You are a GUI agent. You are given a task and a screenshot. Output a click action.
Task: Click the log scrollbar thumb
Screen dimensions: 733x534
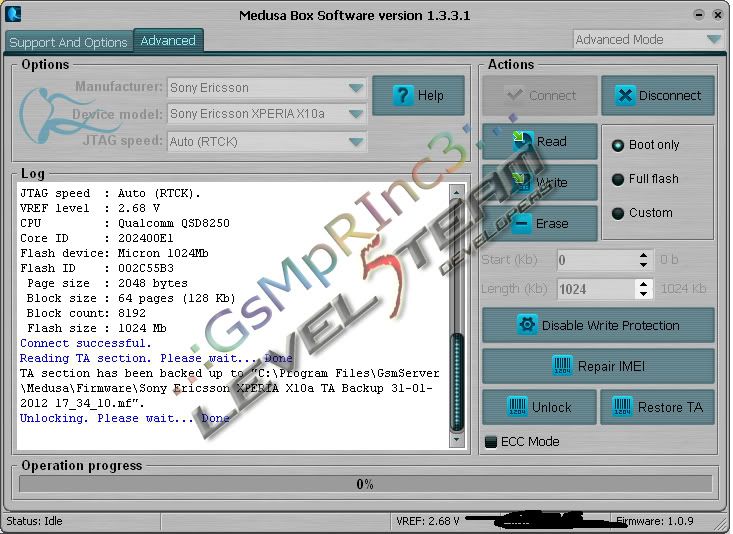(x=457, y=382)
